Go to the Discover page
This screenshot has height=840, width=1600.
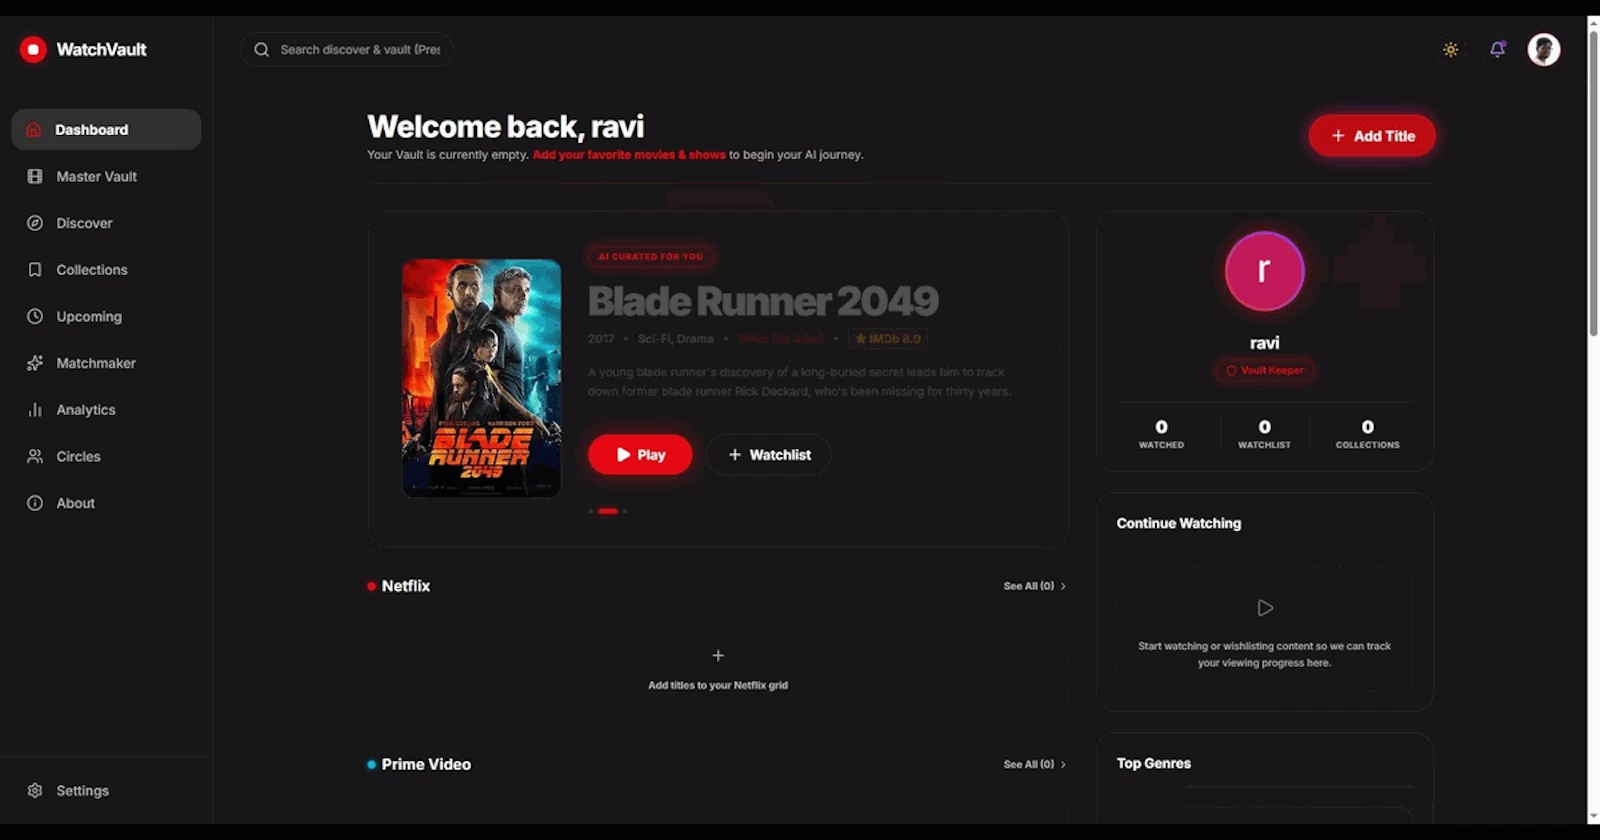[106, 223]
